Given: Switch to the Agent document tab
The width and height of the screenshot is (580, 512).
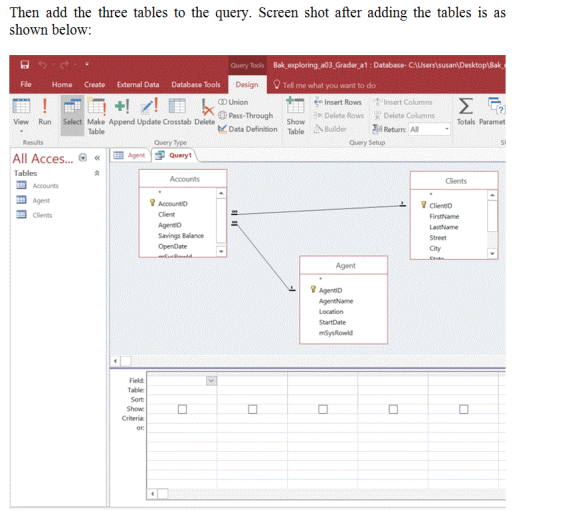Looking at the screenshot, I should point(131,155).
